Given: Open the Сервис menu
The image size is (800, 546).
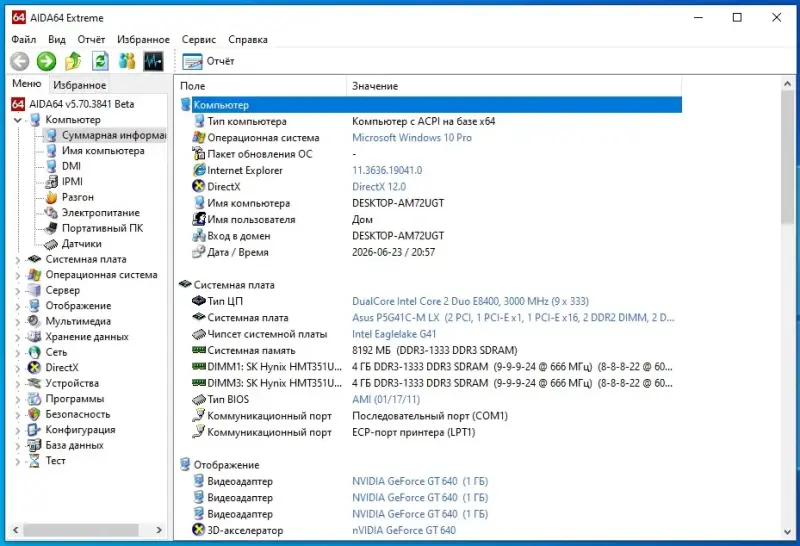Looking at the screenshot, I should (x=199, y=39).
